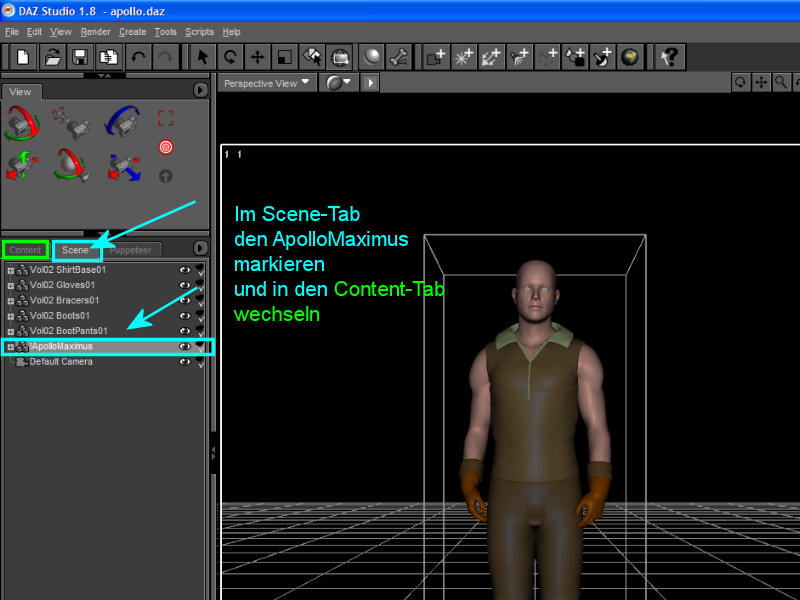
Task: Select the Translate move tool
Action: pos(258,57)
